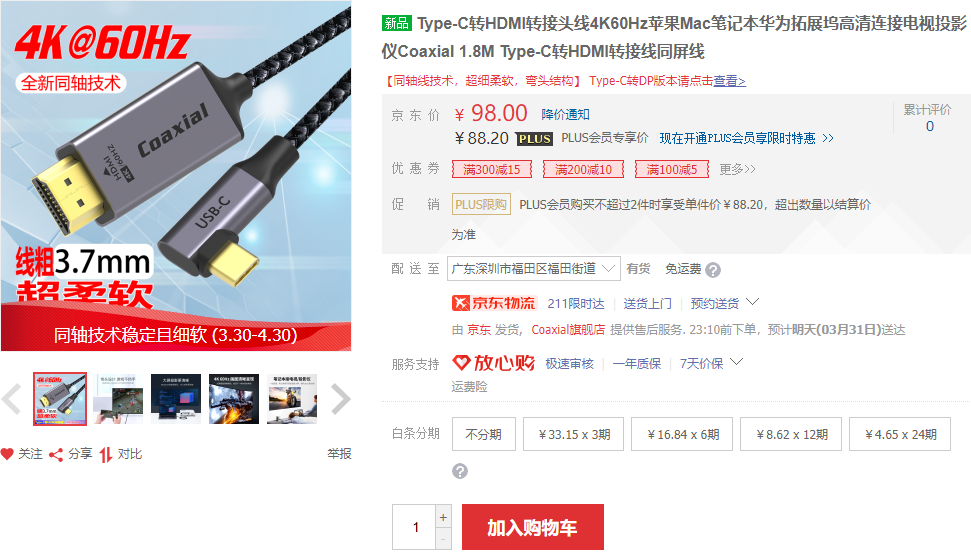Viewport: 971px width, 552px height.
Task: Decrease quantity with the minus stepper
Action: point(443,540)
